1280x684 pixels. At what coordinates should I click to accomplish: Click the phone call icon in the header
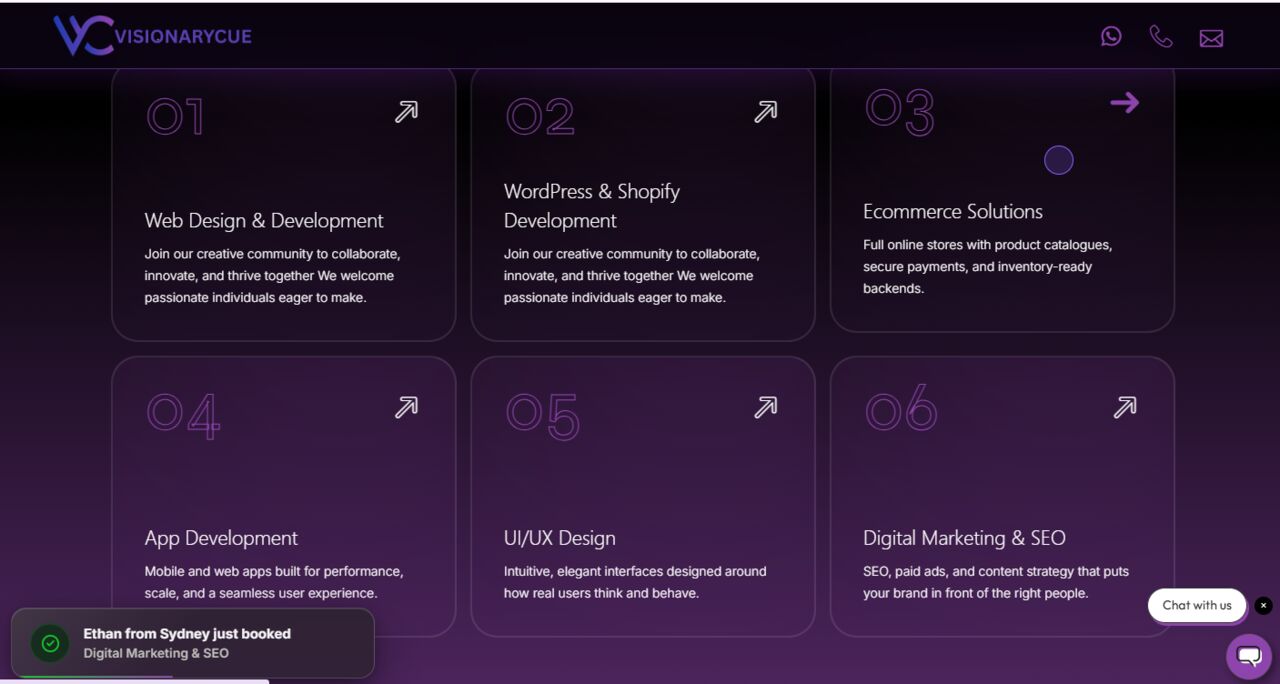[x=1161, y=37]
